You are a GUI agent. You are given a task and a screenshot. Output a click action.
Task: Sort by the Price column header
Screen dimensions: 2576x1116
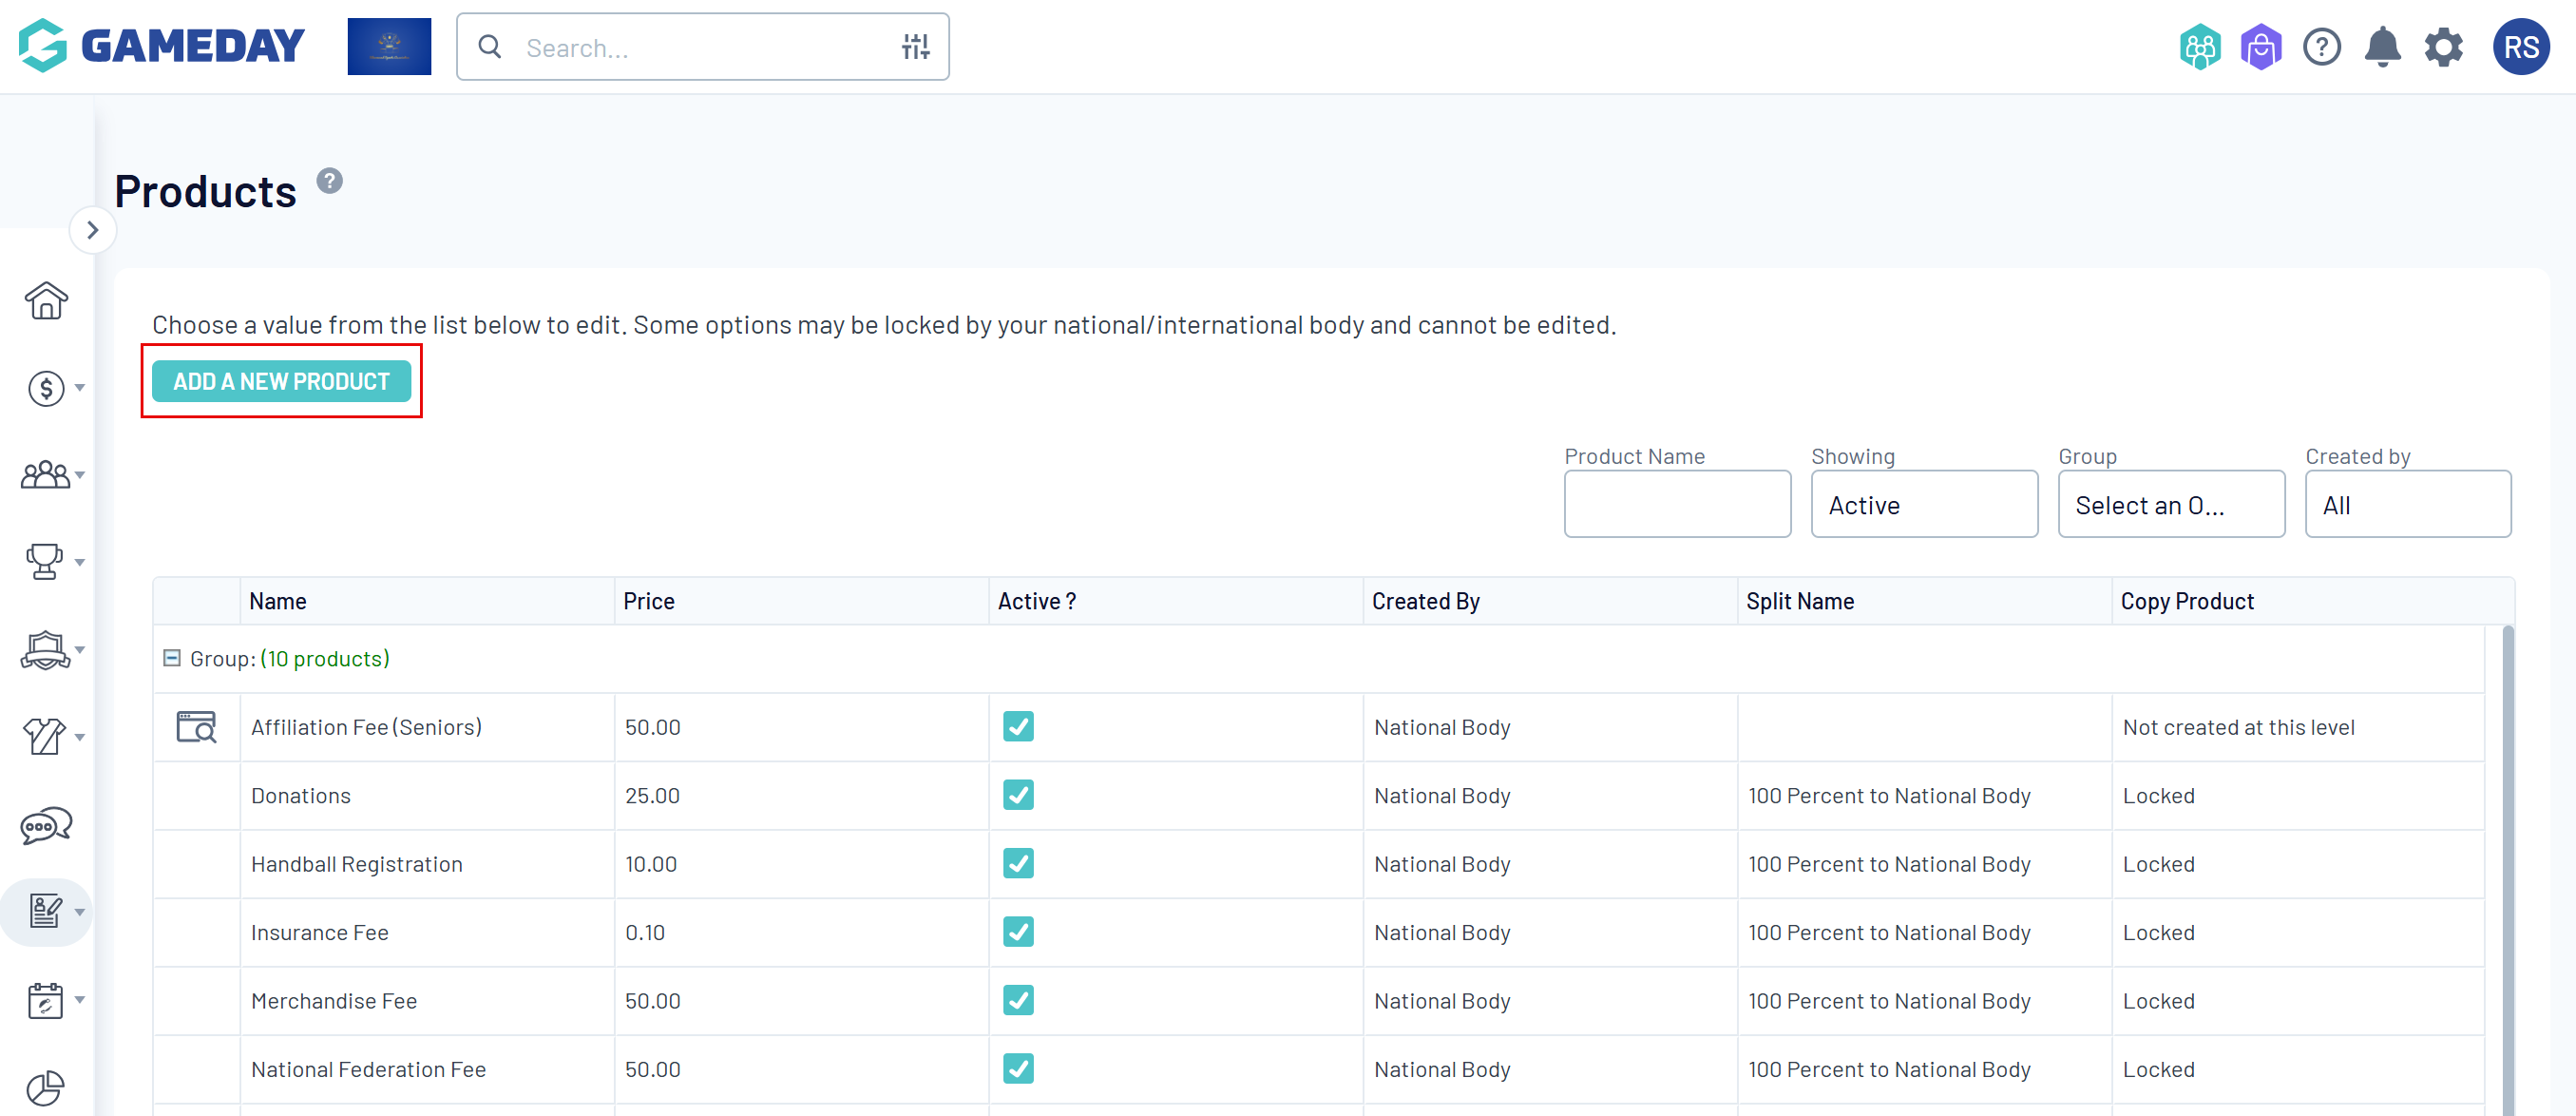(649, 601)
